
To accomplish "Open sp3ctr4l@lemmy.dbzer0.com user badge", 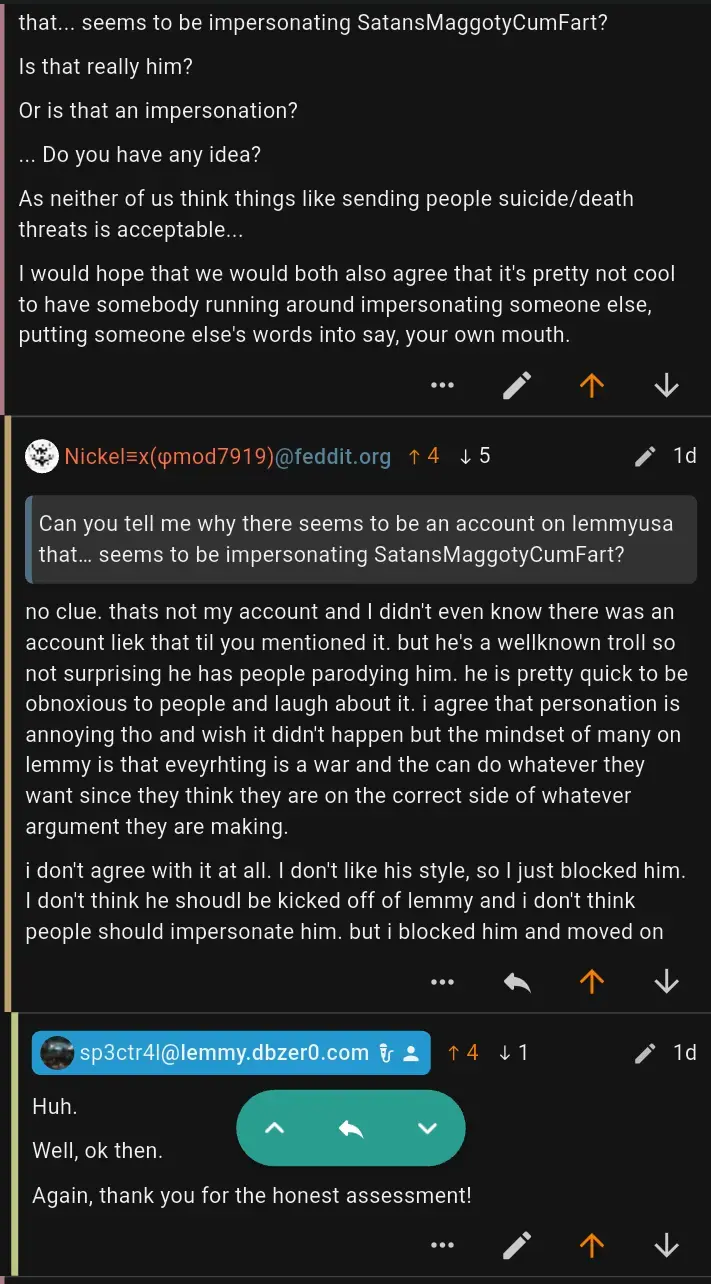I will click(231, 1052).
